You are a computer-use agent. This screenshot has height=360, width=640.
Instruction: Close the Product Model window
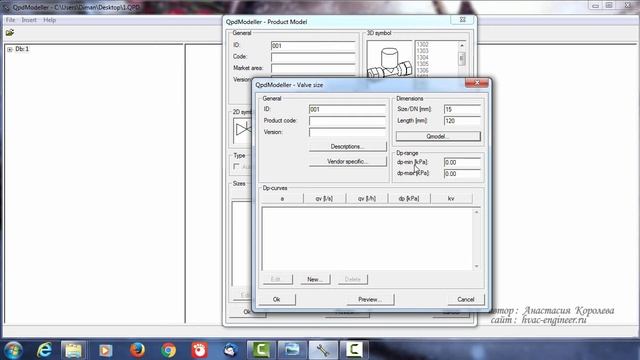(x=463, y=20)
